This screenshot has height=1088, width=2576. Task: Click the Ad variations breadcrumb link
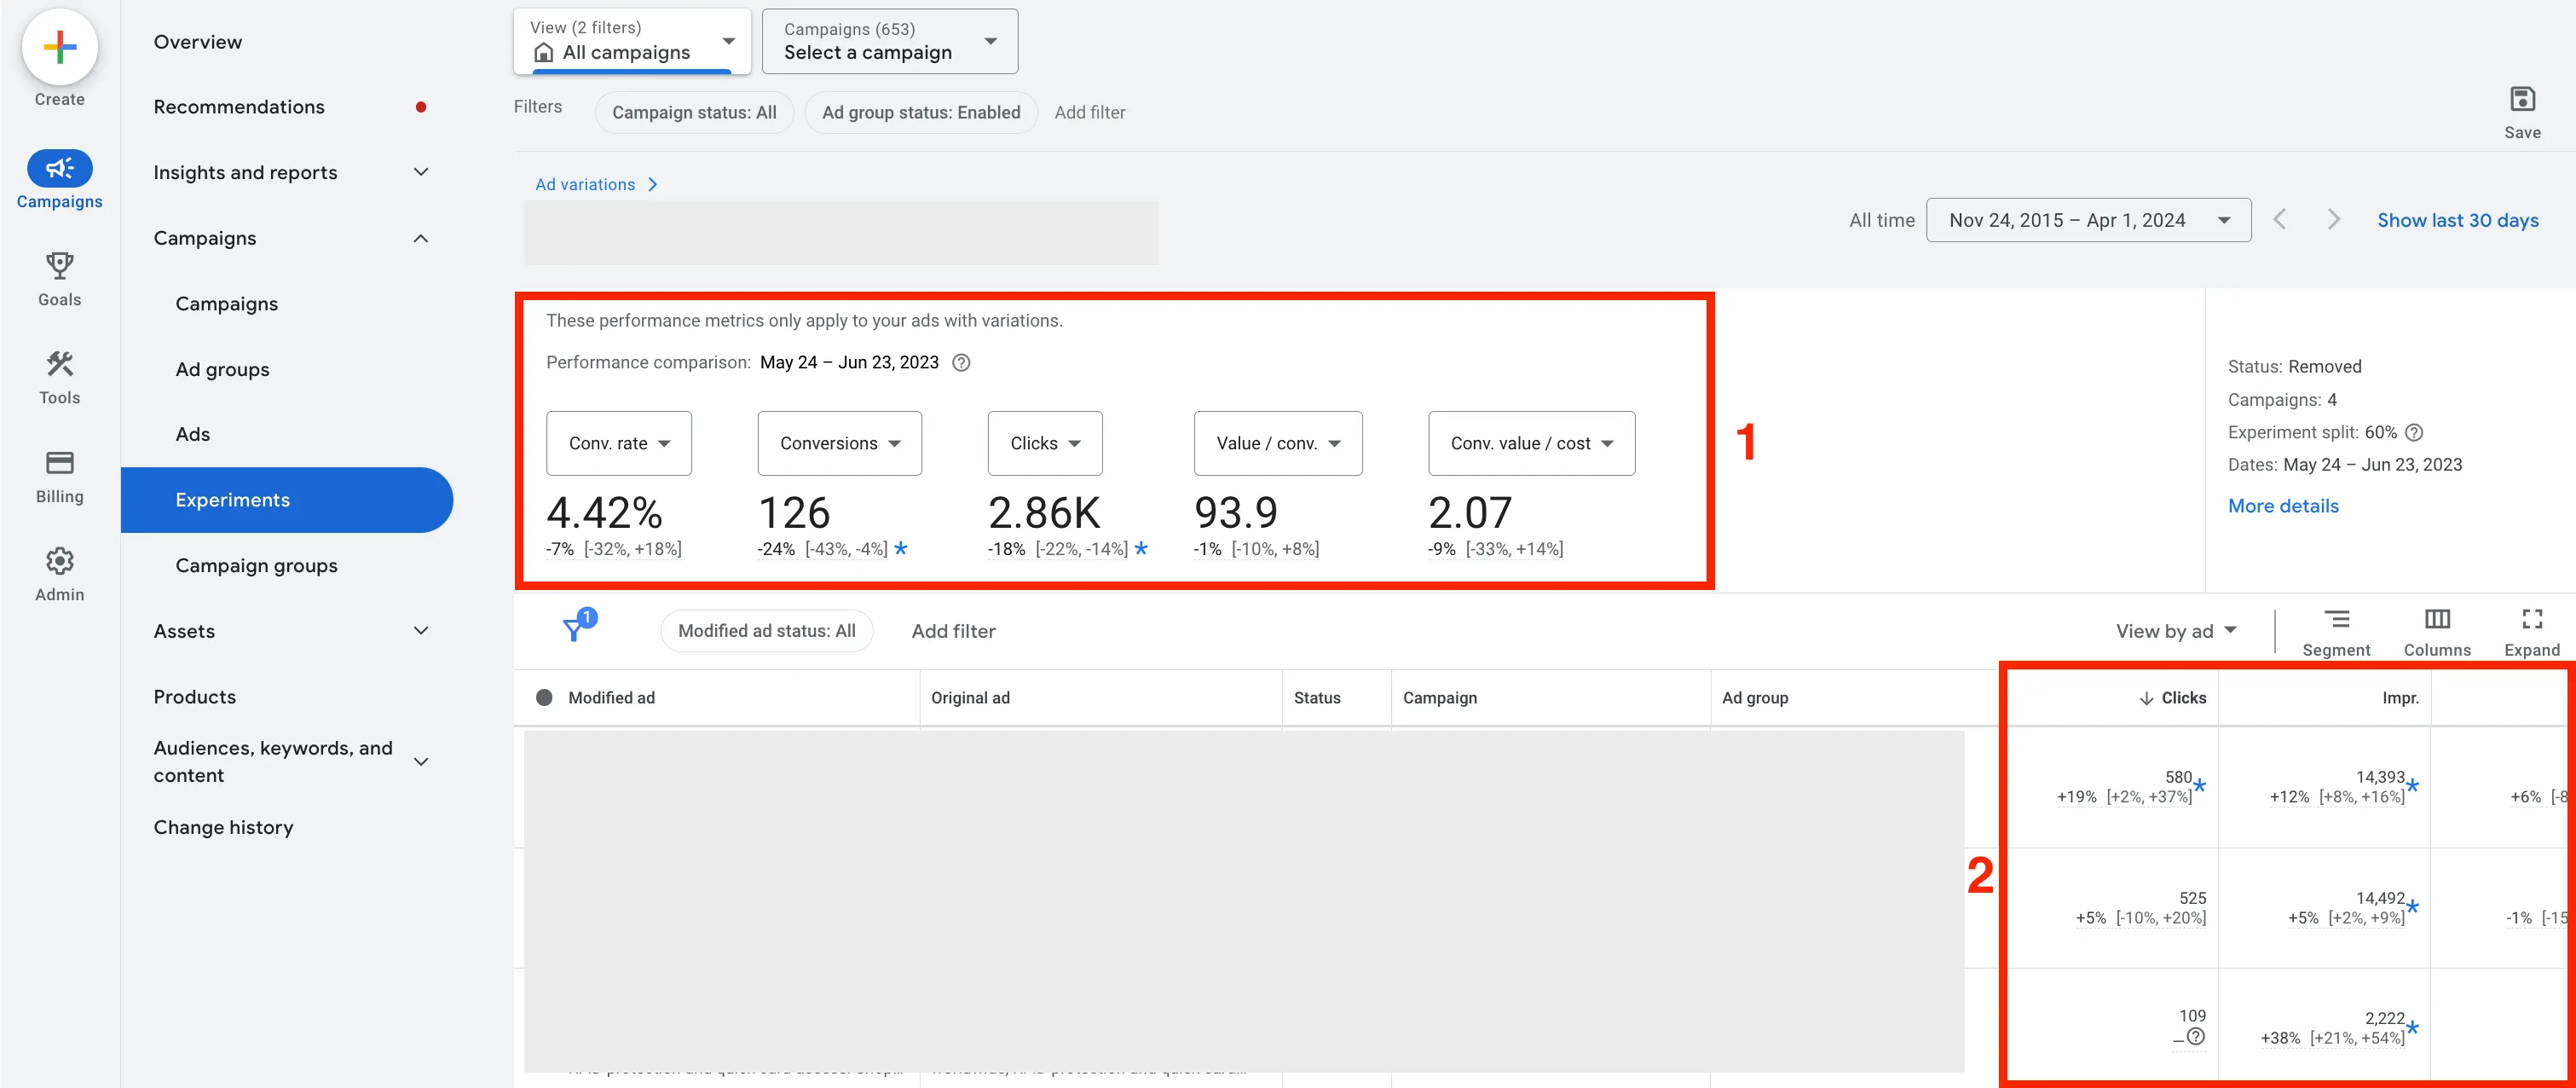(585, 184)
